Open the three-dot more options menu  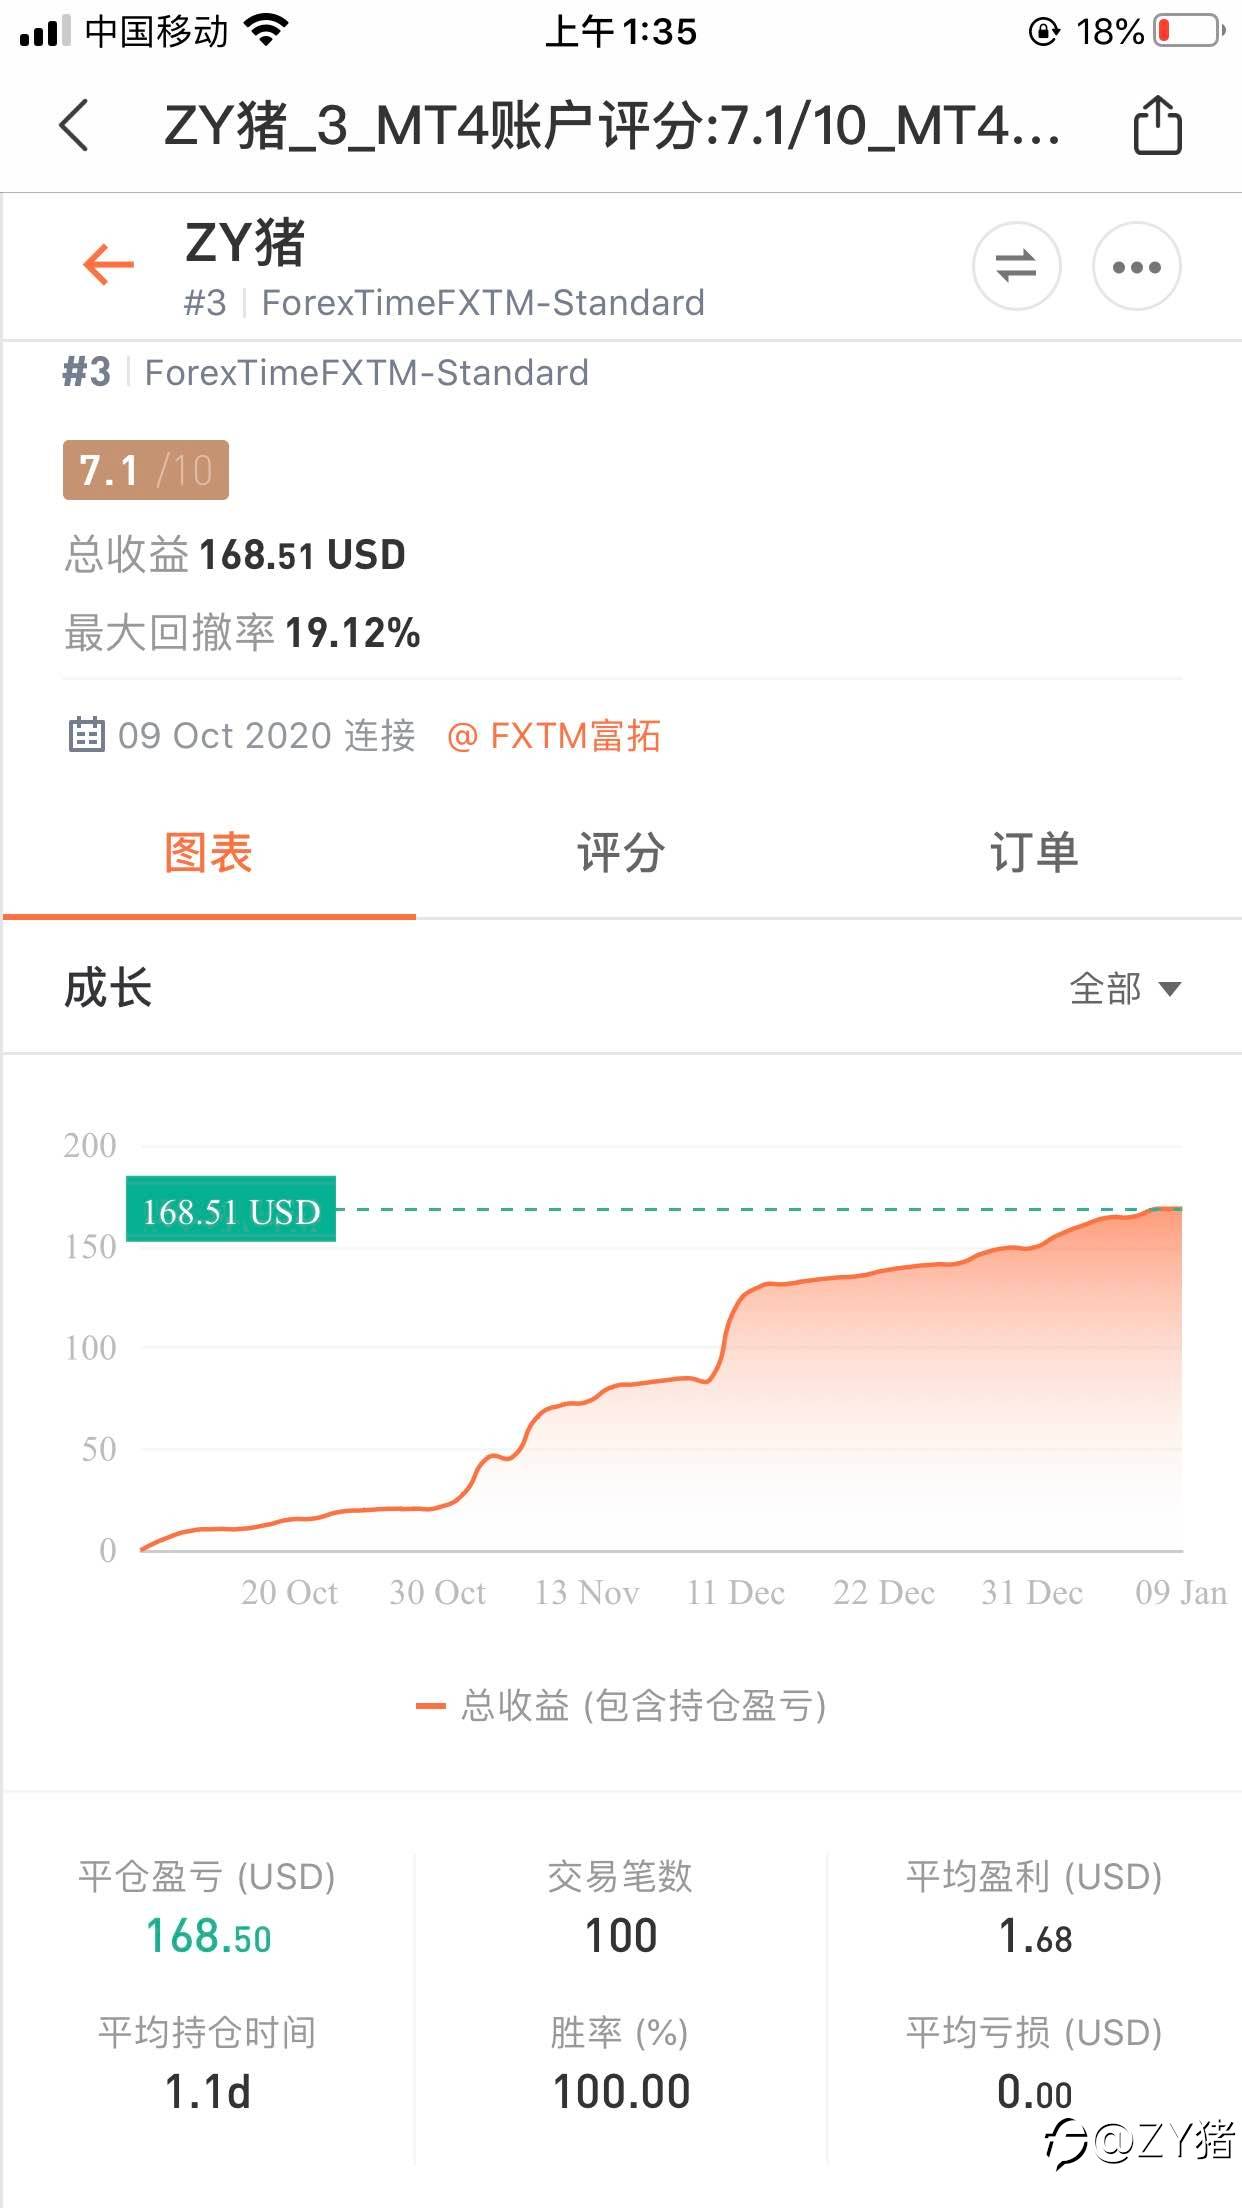point(1136,267)
